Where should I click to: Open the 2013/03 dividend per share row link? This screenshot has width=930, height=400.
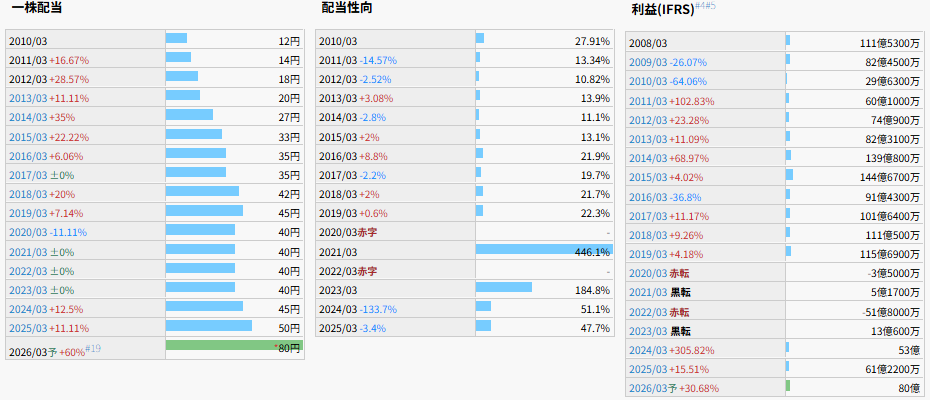[x=27, y=98]
